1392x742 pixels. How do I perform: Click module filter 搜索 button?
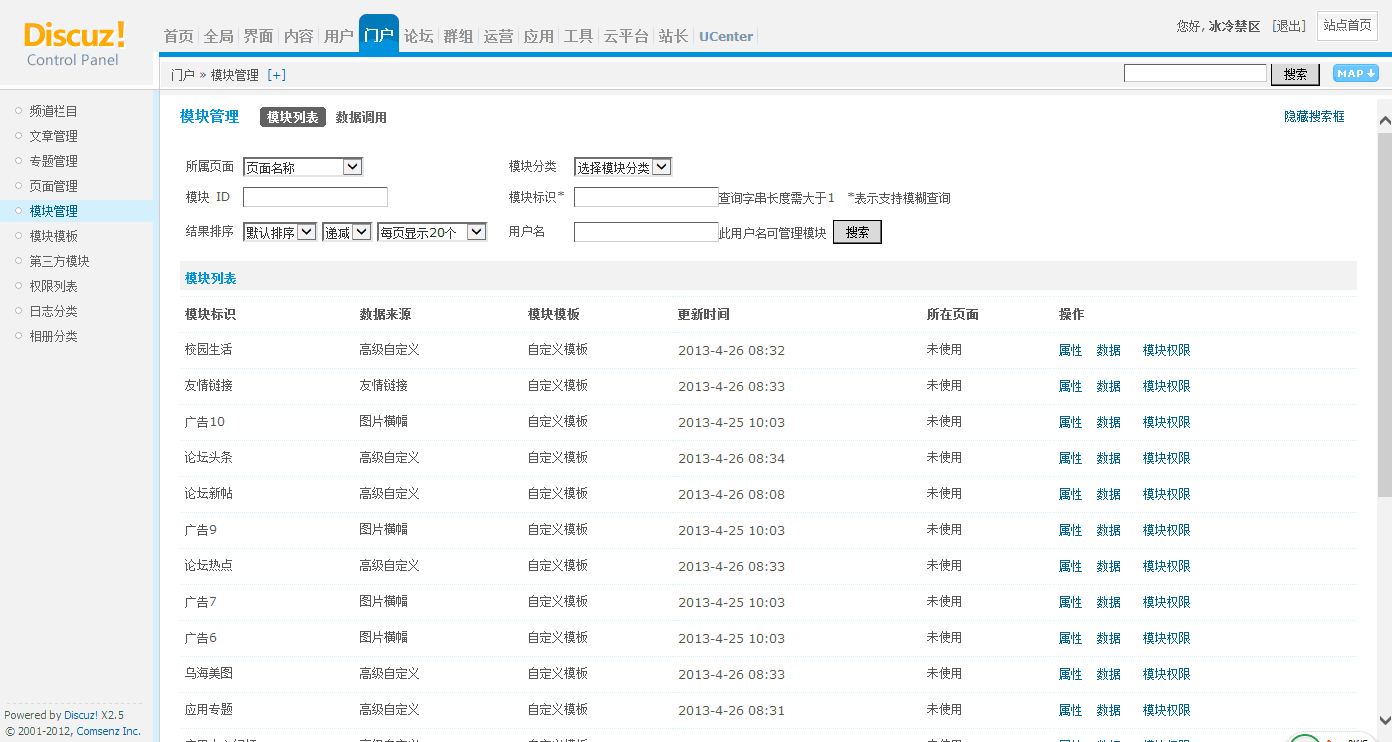tap(857, 232)
